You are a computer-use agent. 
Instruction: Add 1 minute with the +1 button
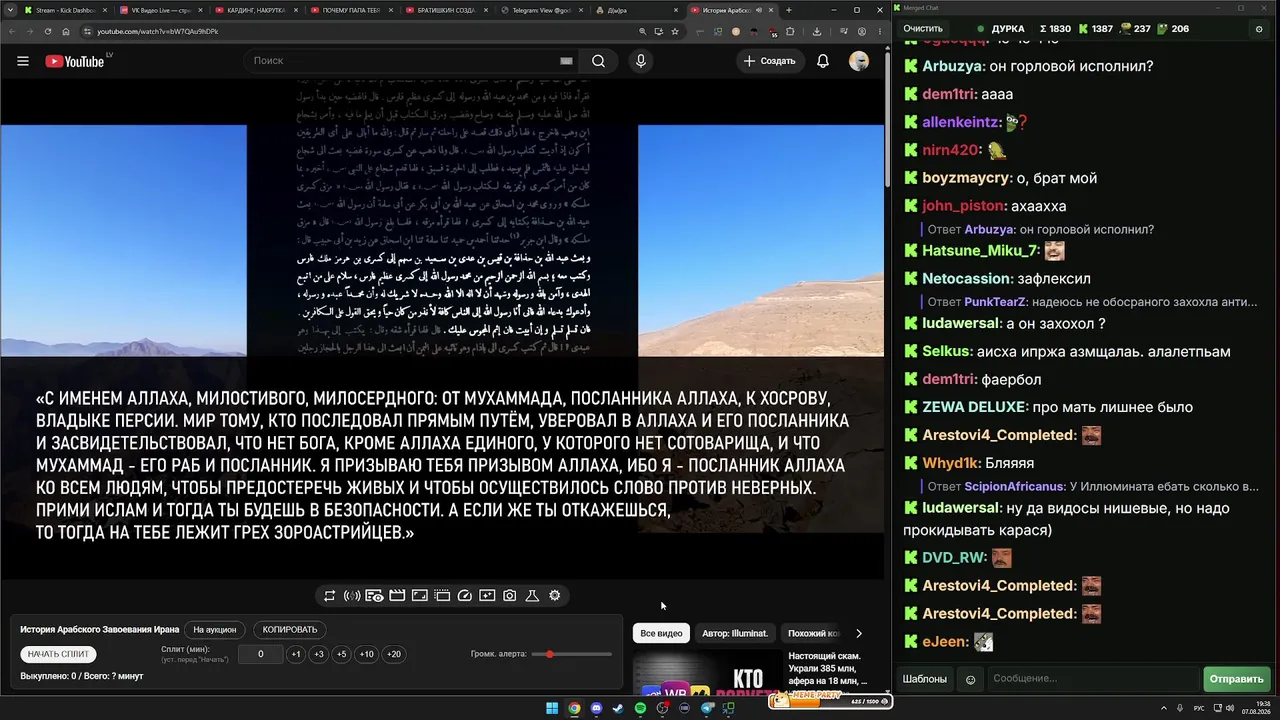(296, 654)
